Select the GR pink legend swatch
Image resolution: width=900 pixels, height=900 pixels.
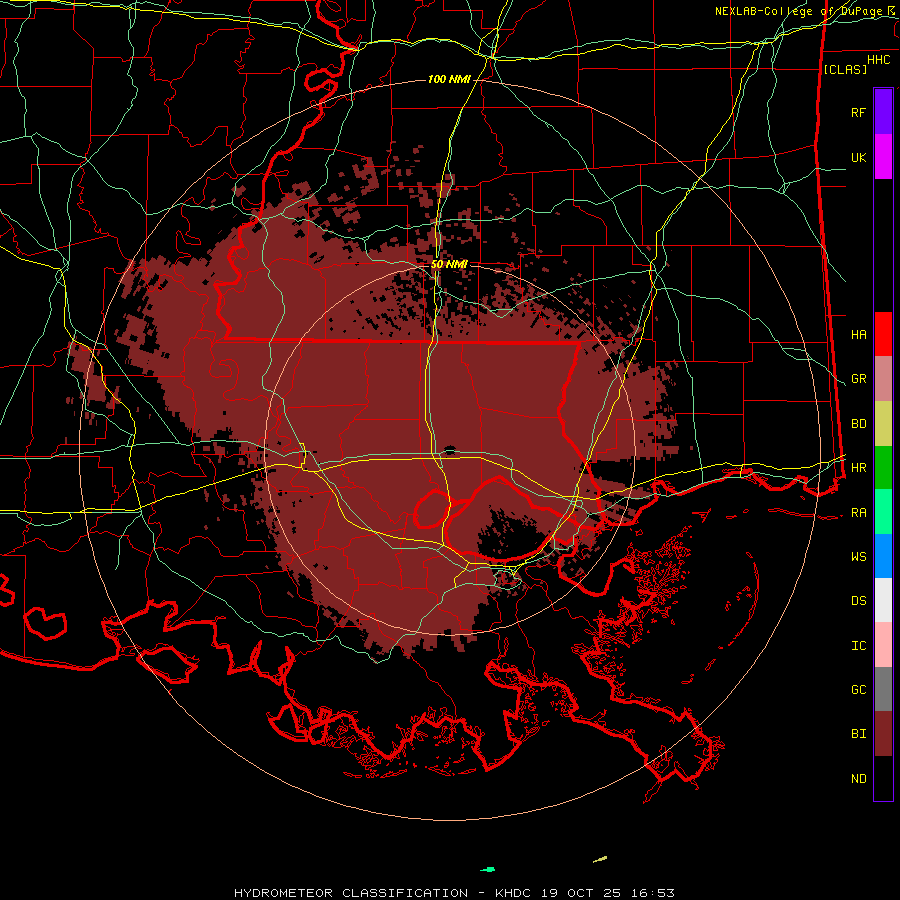883,378
